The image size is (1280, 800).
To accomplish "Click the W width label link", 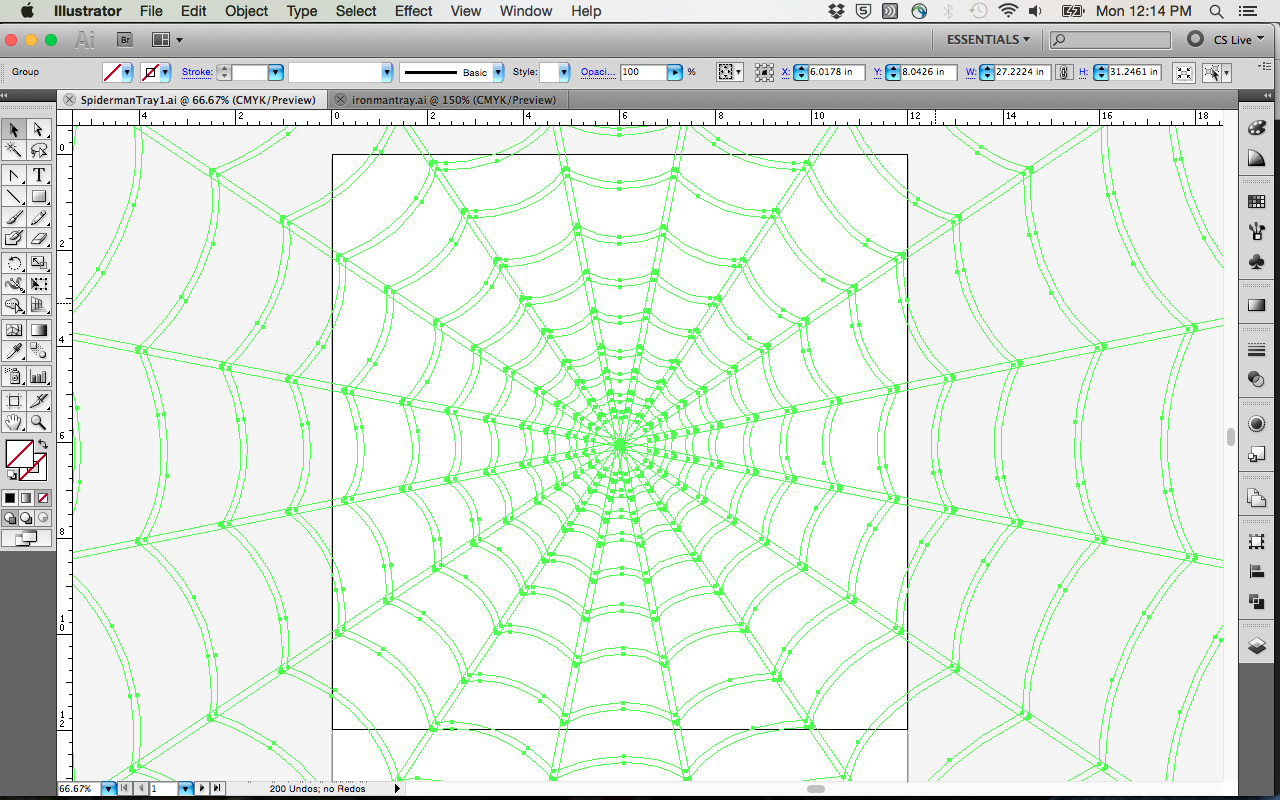I will (970, 72).
